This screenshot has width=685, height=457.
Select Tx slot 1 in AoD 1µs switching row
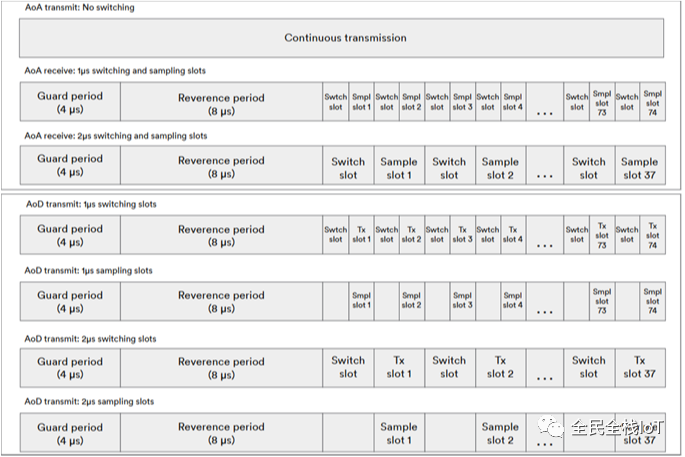[x=361, y=233]
